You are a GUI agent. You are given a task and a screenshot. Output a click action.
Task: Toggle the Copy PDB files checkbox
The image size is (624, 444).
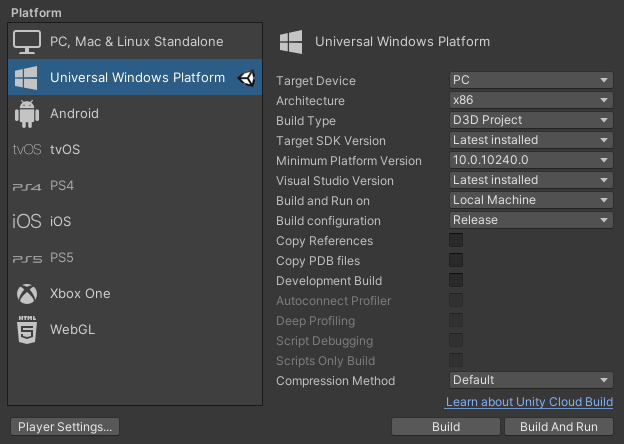pos(456,261)
